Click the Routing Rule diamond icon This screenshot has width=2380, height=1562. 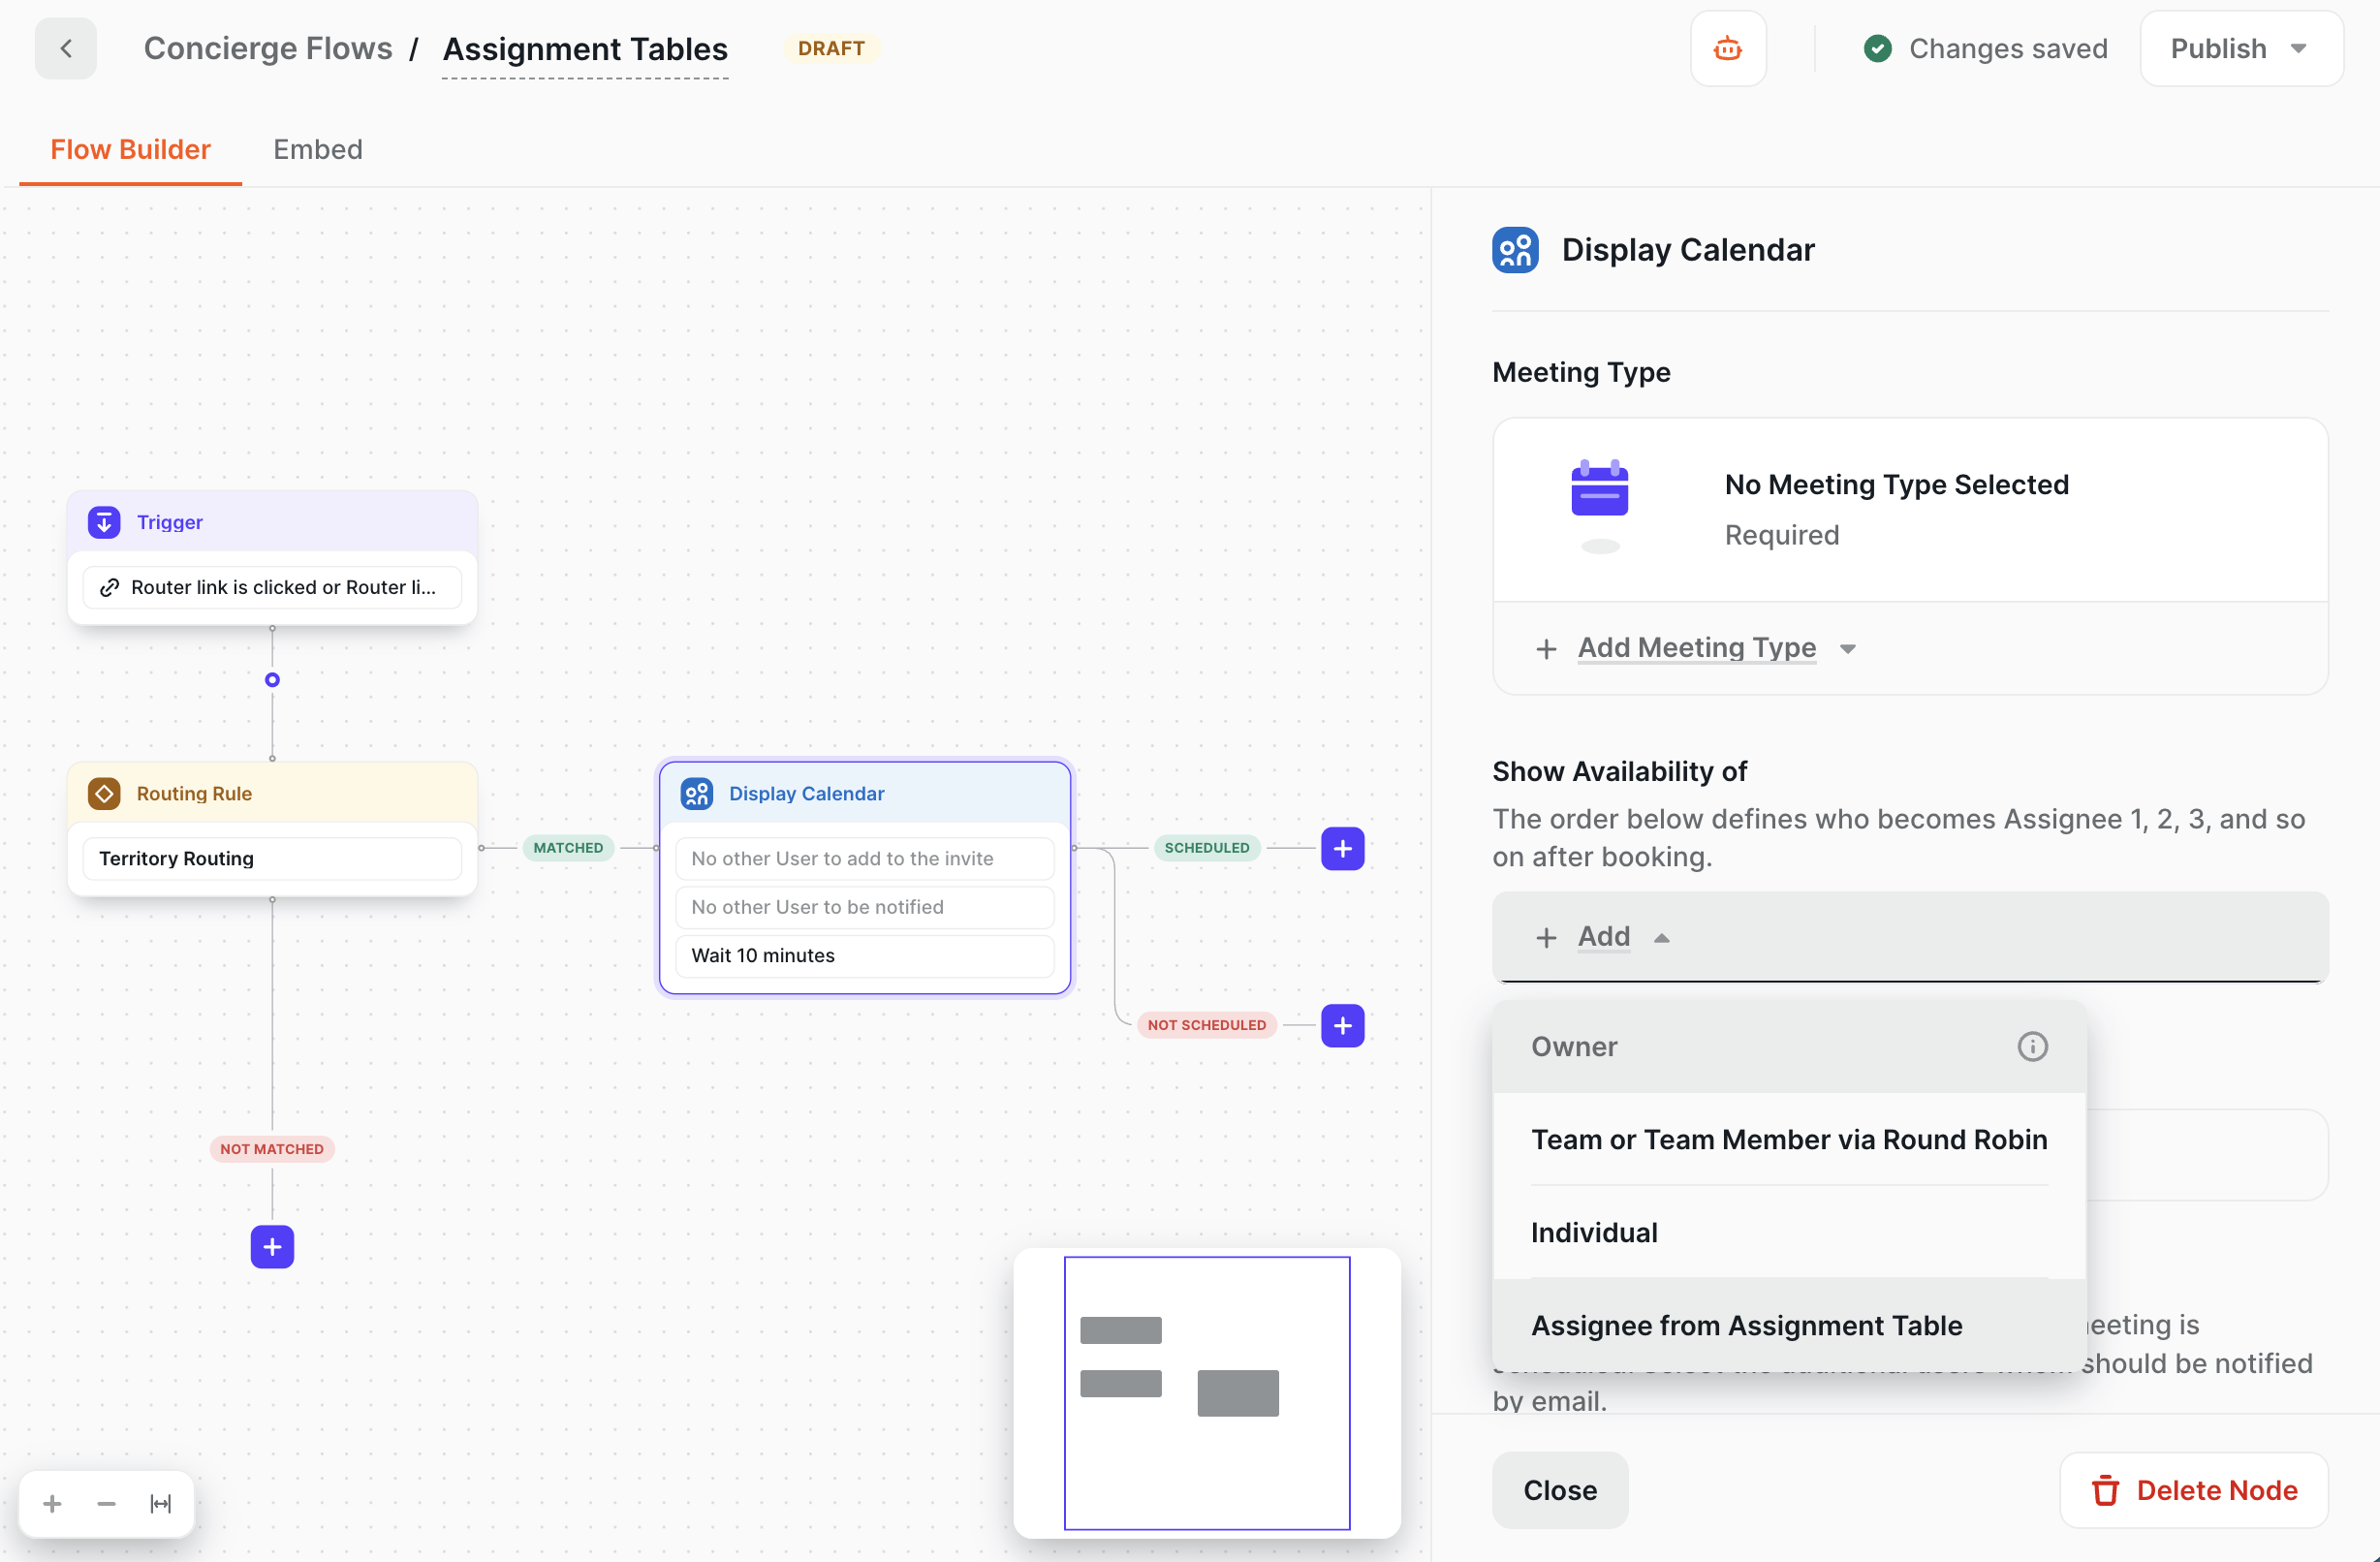pos(104,793)
